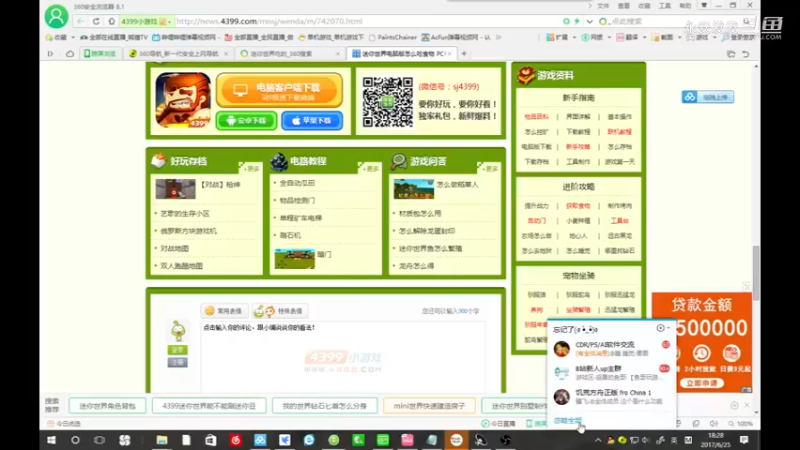This screenshot has width=800, height=450.
Task: Expand the bookmarks bar overflow chevron
Action: point(498,37)
